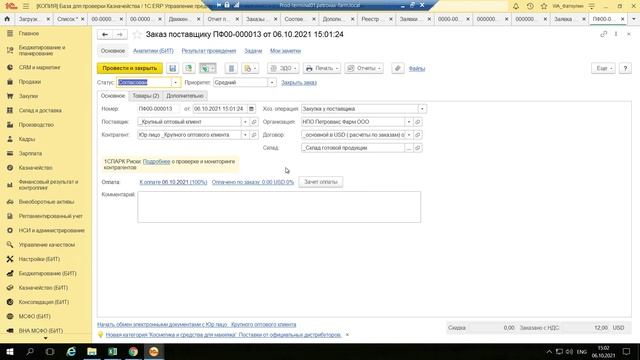Open the Контрагент record with its open icon
The image size is (640, 360).
tap(254, 135)
